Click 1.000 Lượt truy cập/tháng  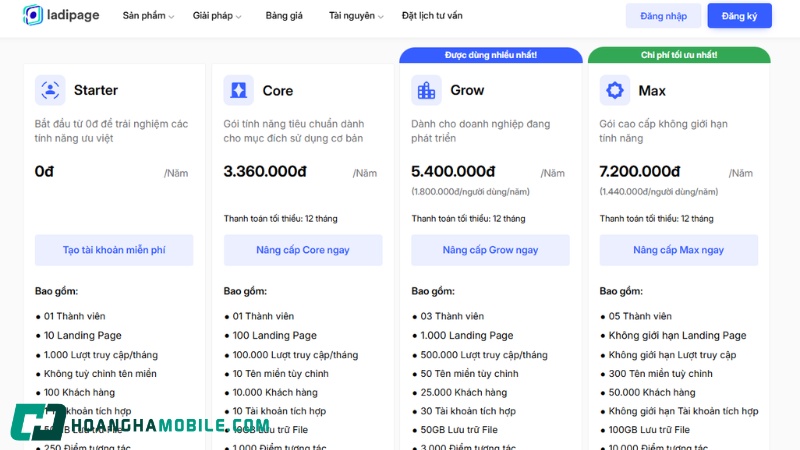pos(101,355)
